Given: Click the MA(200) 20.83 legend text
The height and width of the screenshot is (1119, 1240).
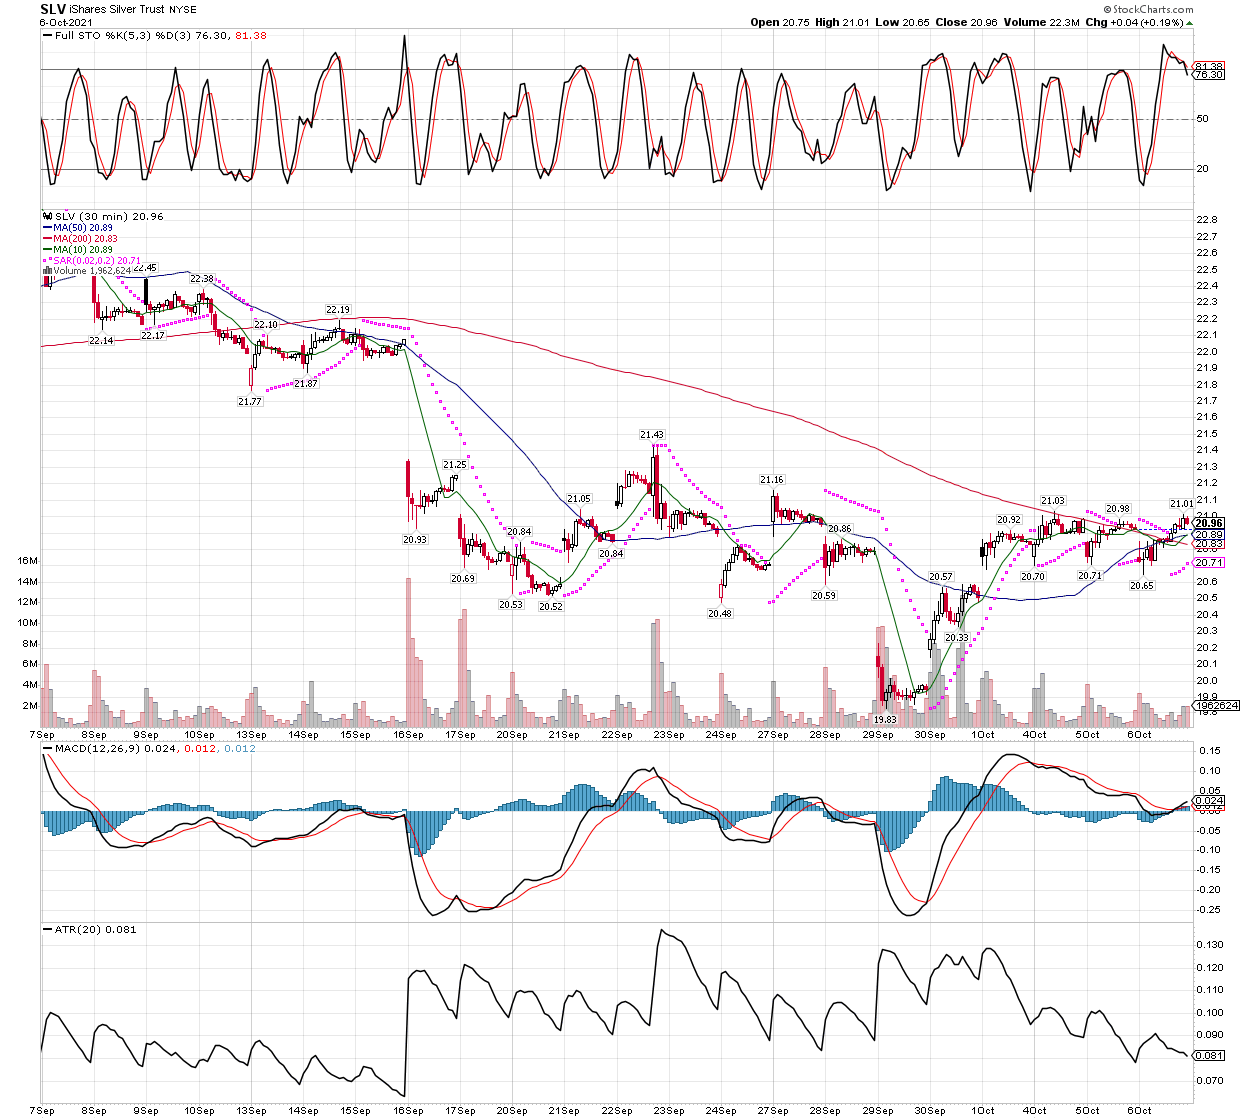Looking at the screenshot, I should pos(88,238).
